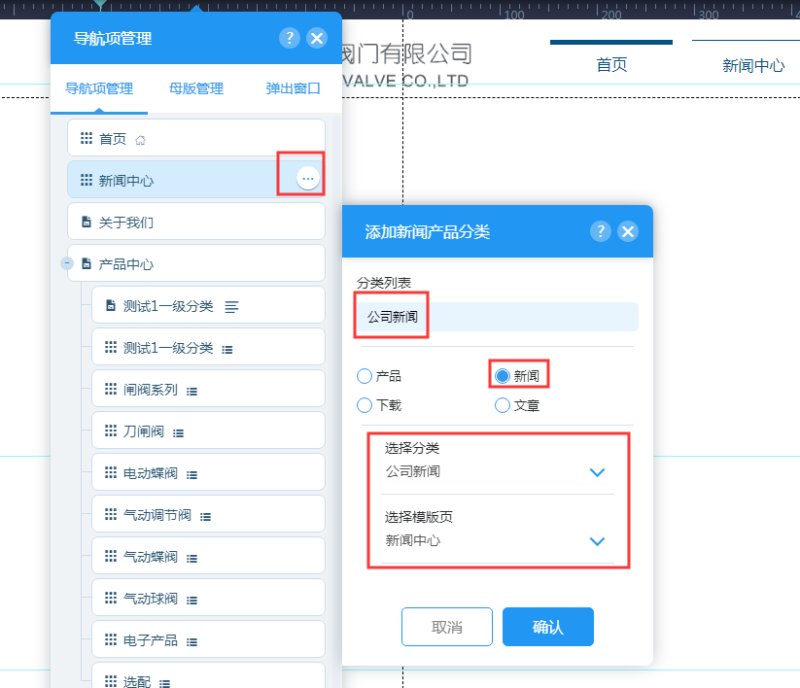Open the 选择分类 dropdown
This screenshot has width=800, height=688.
pos(497,472)
